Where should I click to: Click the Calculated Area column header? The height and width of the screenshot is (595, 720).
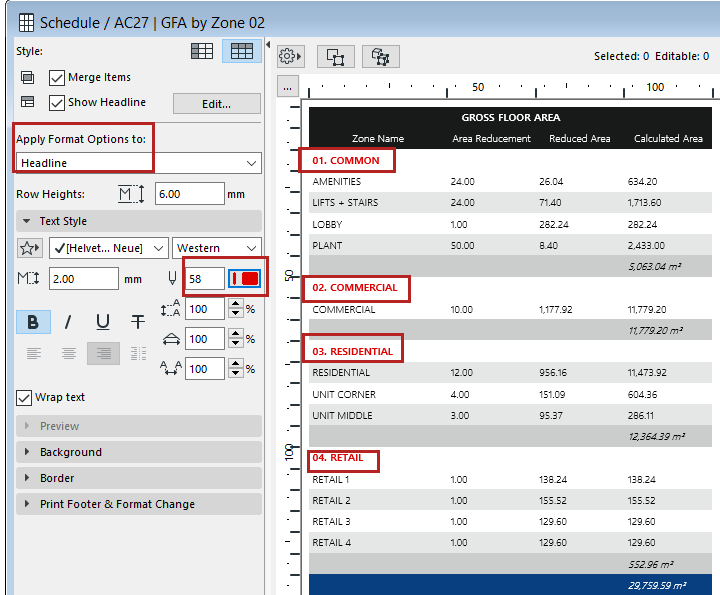(x=668, y=138)
